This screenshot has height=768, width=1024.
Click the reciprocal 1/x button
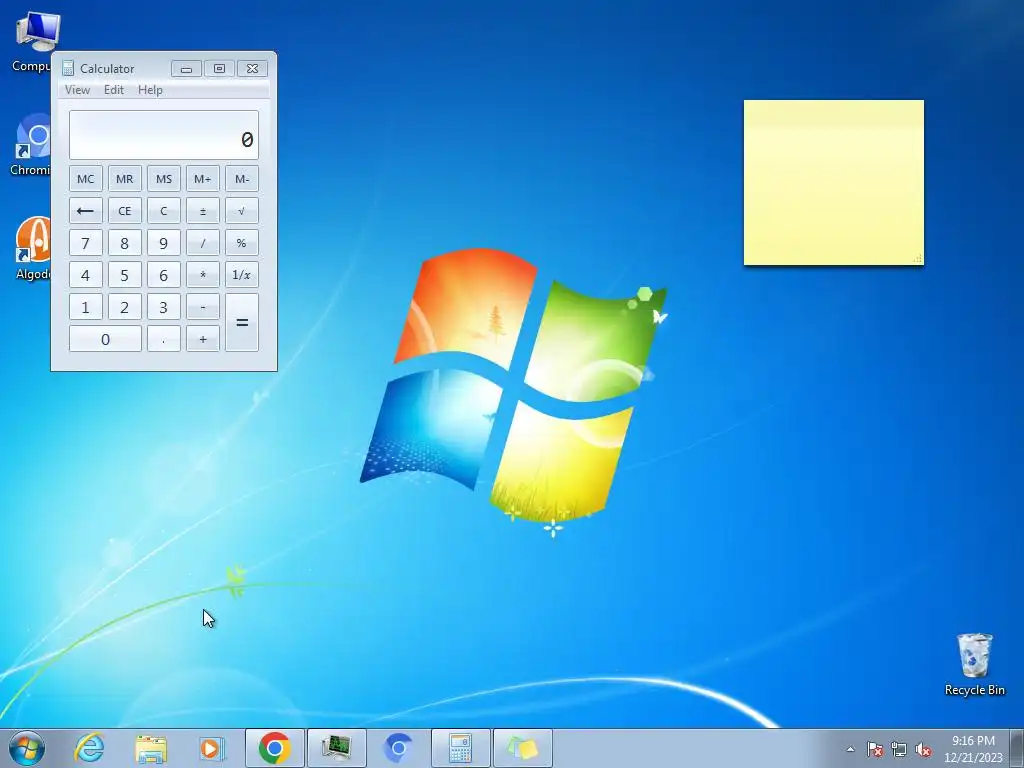tap(242, 275)
